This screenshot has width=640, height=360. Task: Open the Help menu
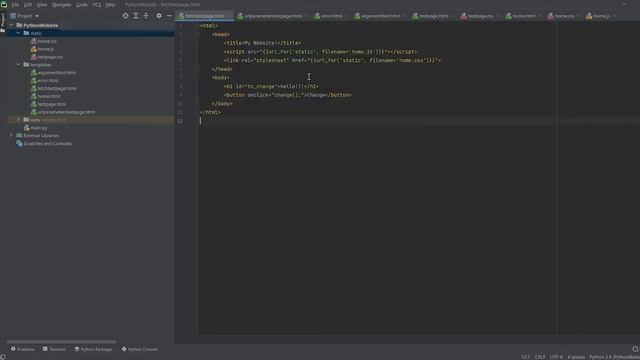click(x=110, y=4)
